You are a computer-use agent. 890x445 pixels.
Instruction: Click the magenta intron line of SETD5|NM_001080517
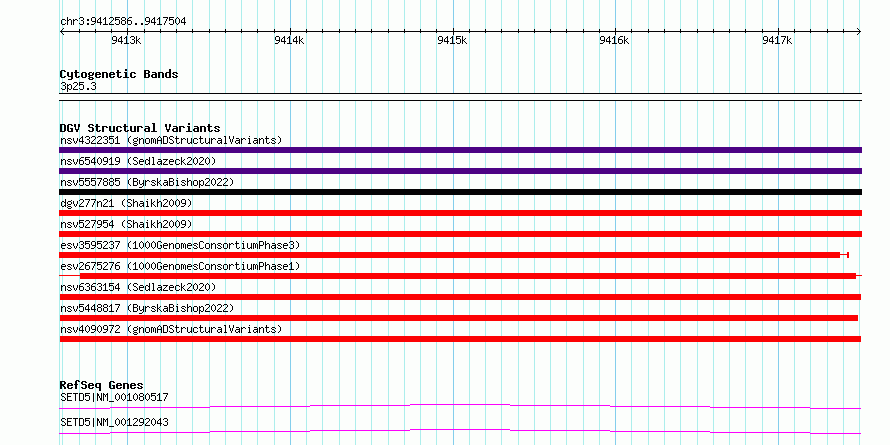click(460, 406)
